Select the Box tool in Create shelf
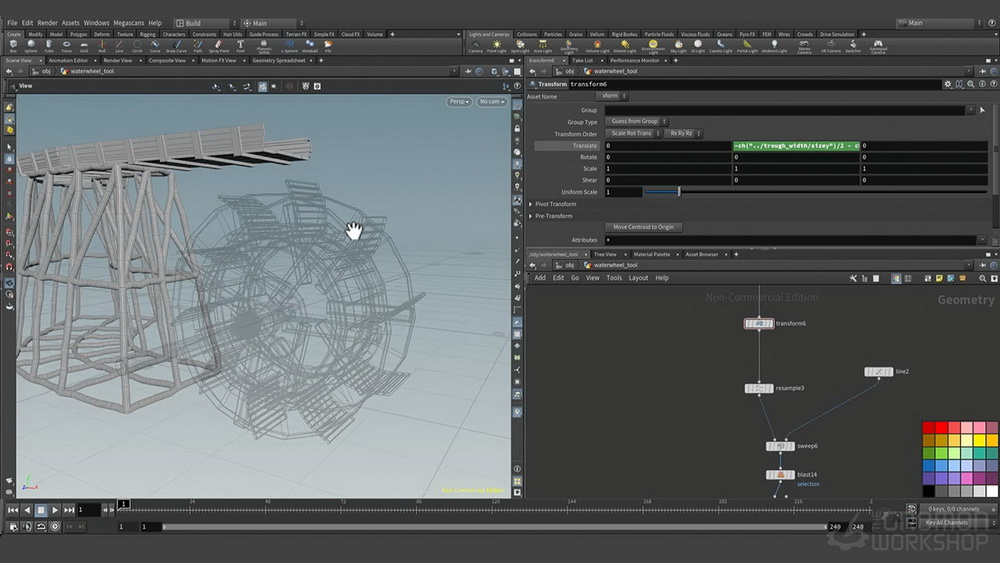The width and height of the screenshot is (1000, 563). [x=13, y=46]
